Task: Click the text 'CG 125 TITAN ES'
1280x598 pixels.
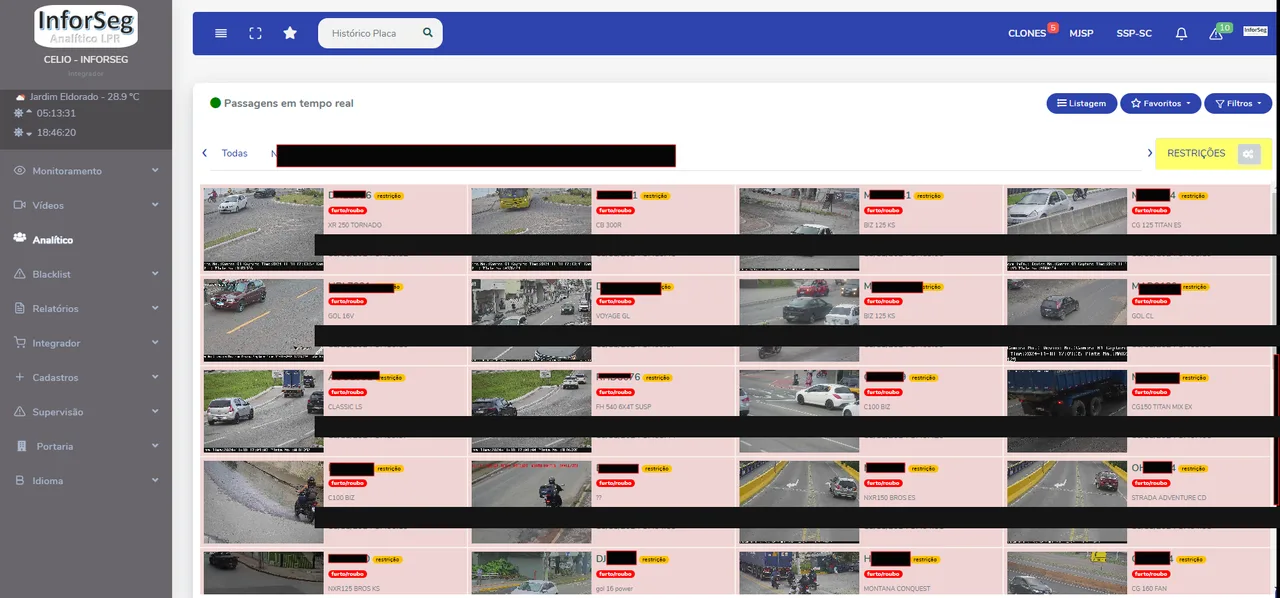Action: click(x=1156, y=225)
